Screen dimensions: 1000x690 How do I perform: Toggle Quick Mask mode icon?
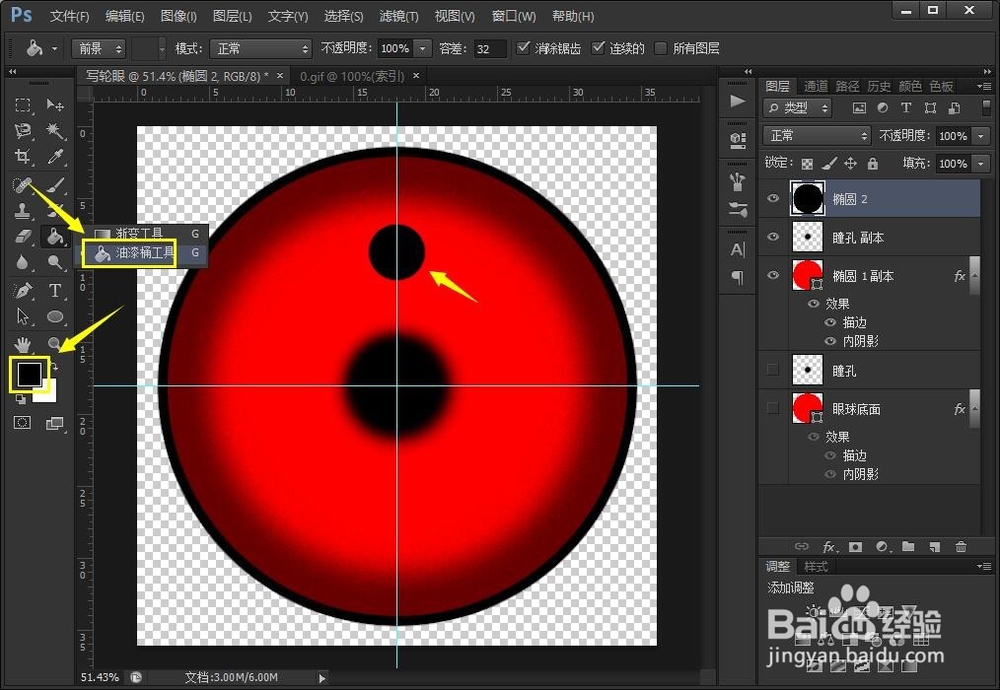[x=22, y=423]
